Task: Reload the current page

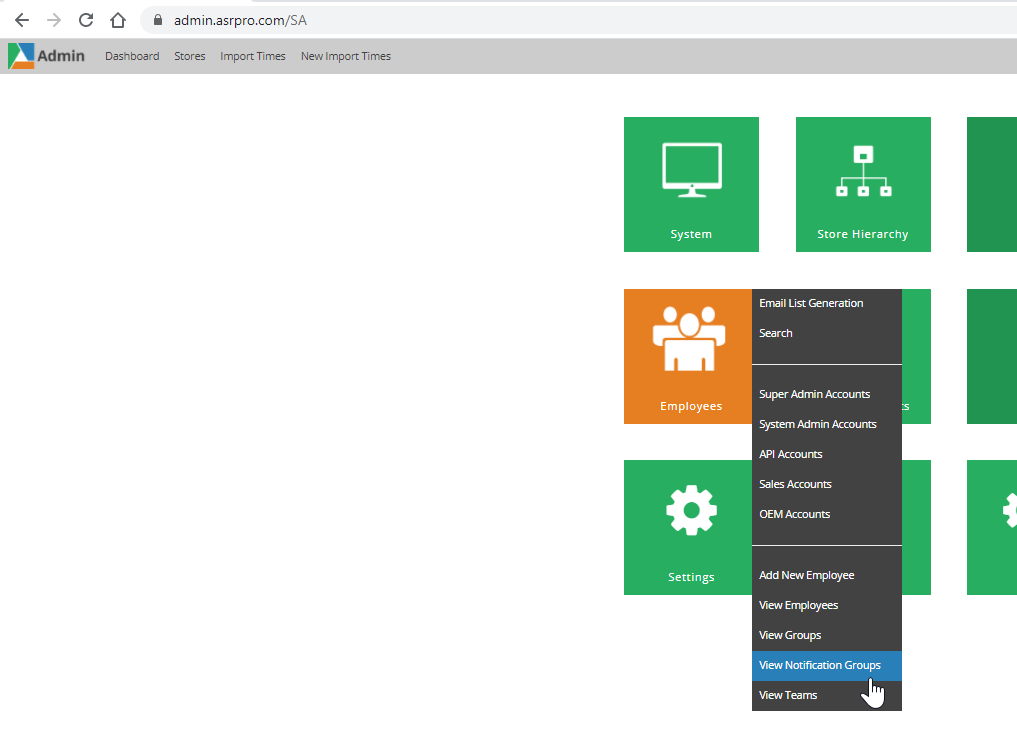Action: (x=85, y=18)
